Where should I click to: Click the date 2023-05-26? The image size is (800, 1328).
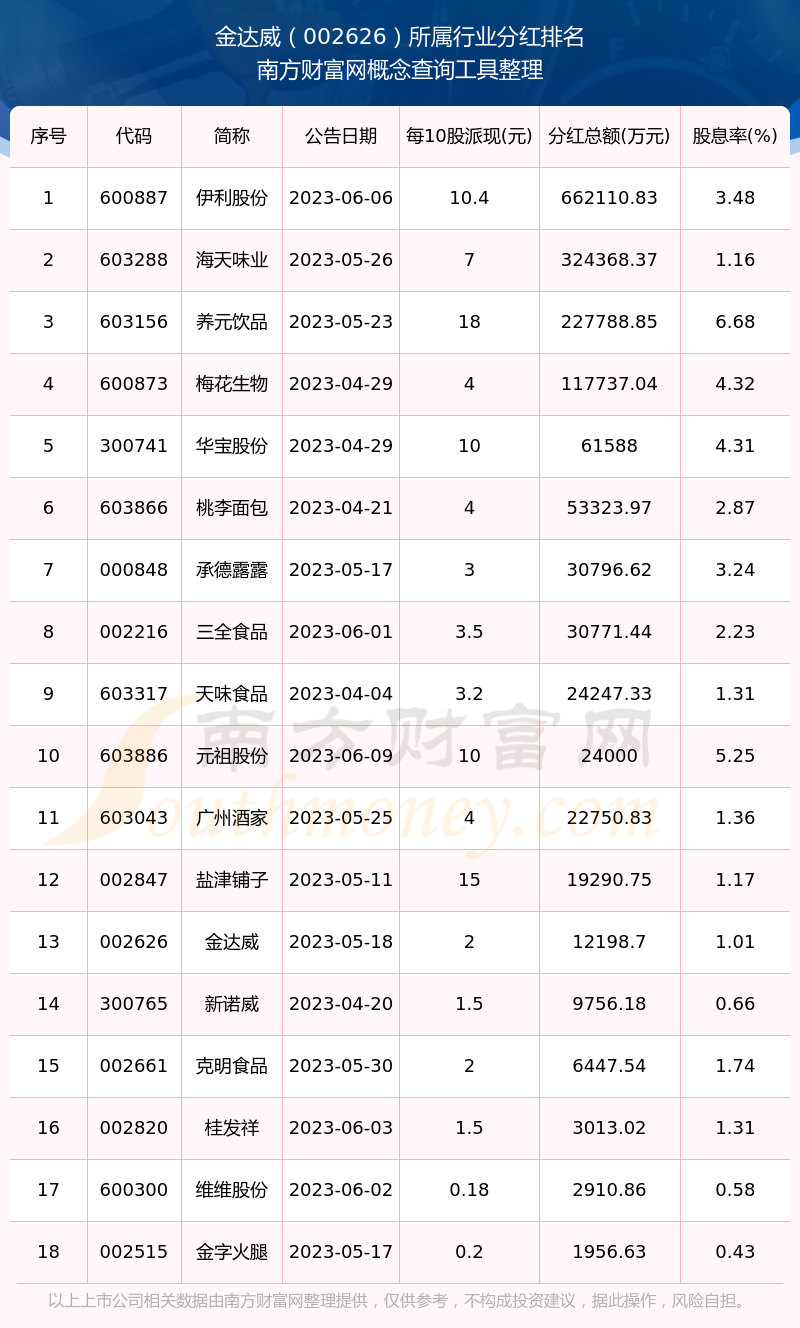(341, 260)
